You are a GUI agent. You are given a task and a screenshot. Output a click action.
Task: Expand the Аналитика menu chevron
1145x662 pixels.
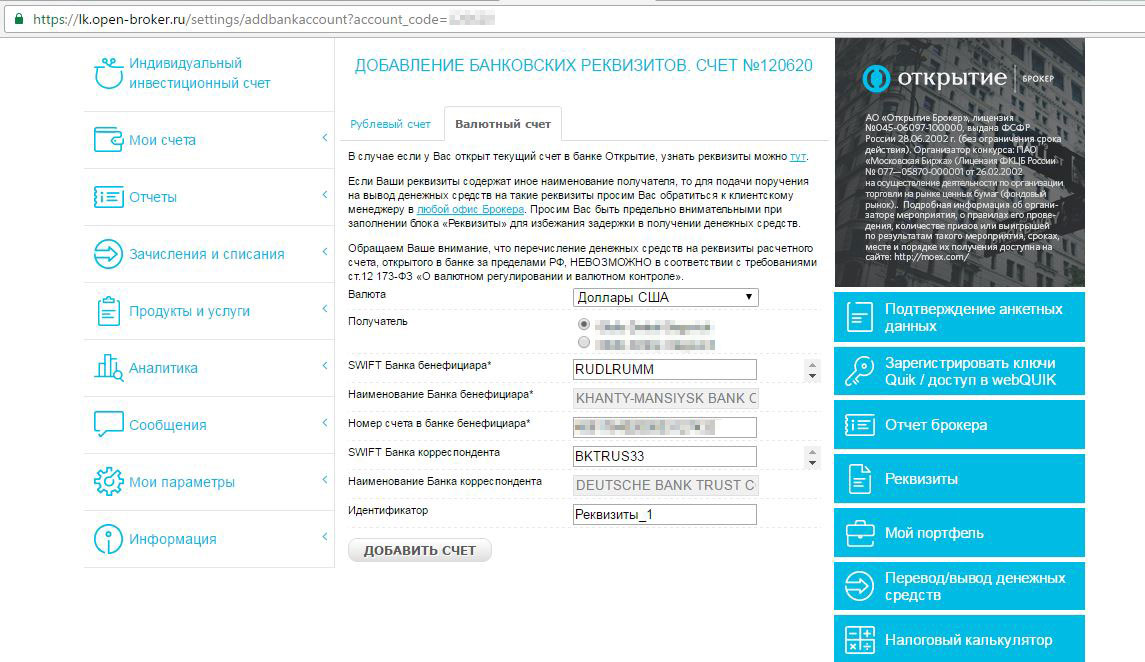[x=325, y=365]
